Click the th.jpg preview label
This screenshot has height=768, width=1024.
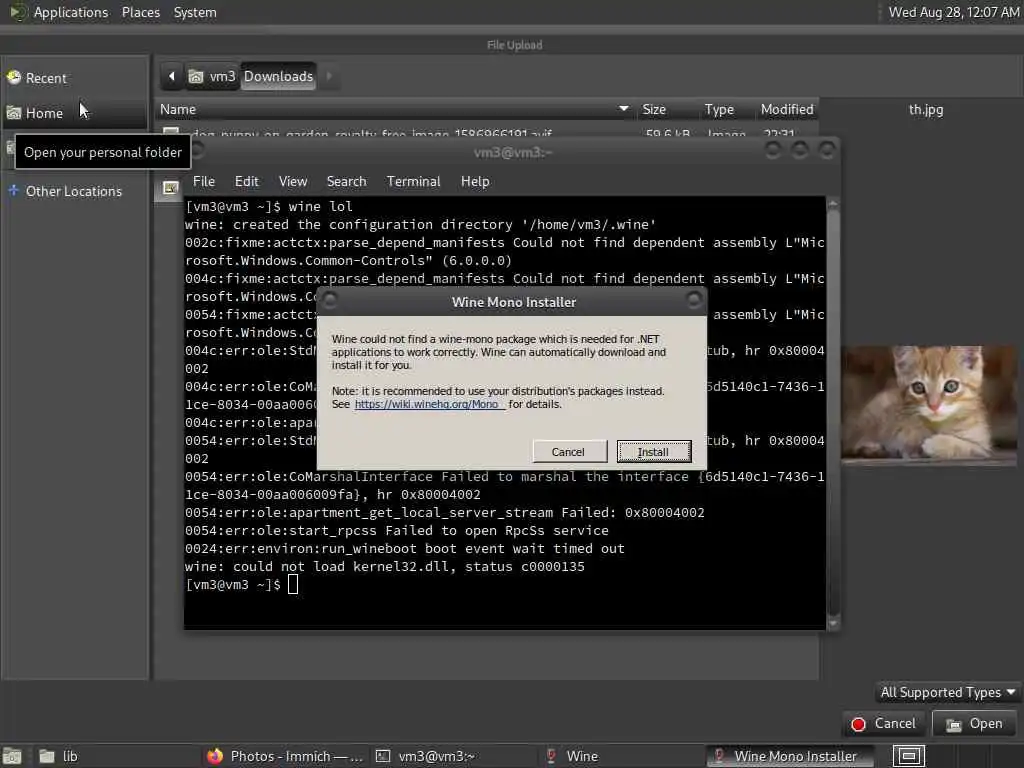[926, 110]
